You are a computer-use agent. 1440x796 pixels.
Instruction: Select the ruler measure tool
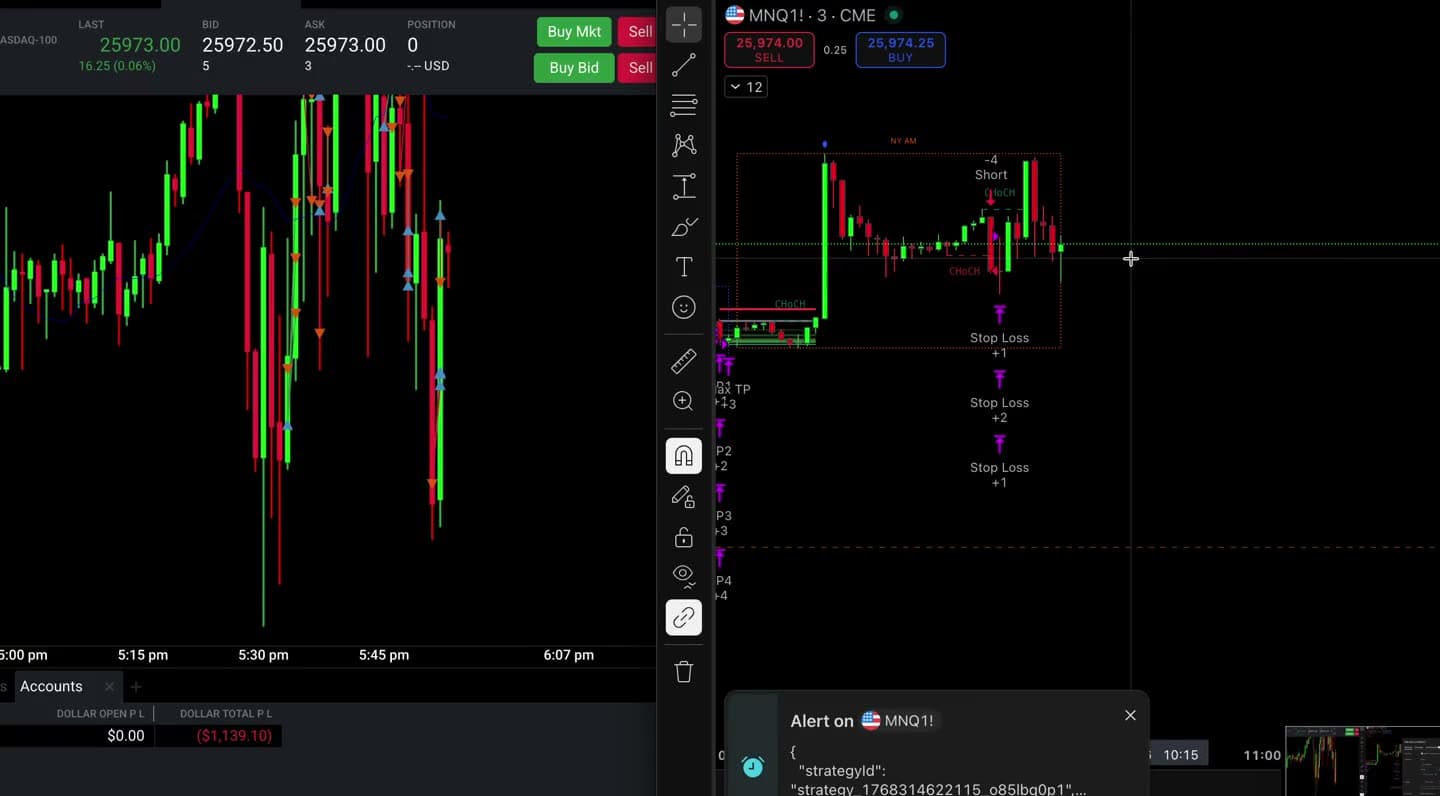[x=684, y=361]
